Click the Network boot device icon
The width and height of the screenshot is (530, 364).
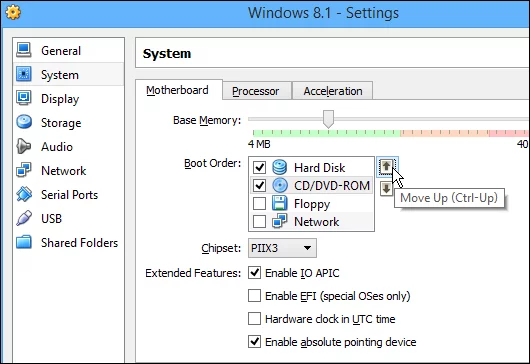tap(280, 221)
